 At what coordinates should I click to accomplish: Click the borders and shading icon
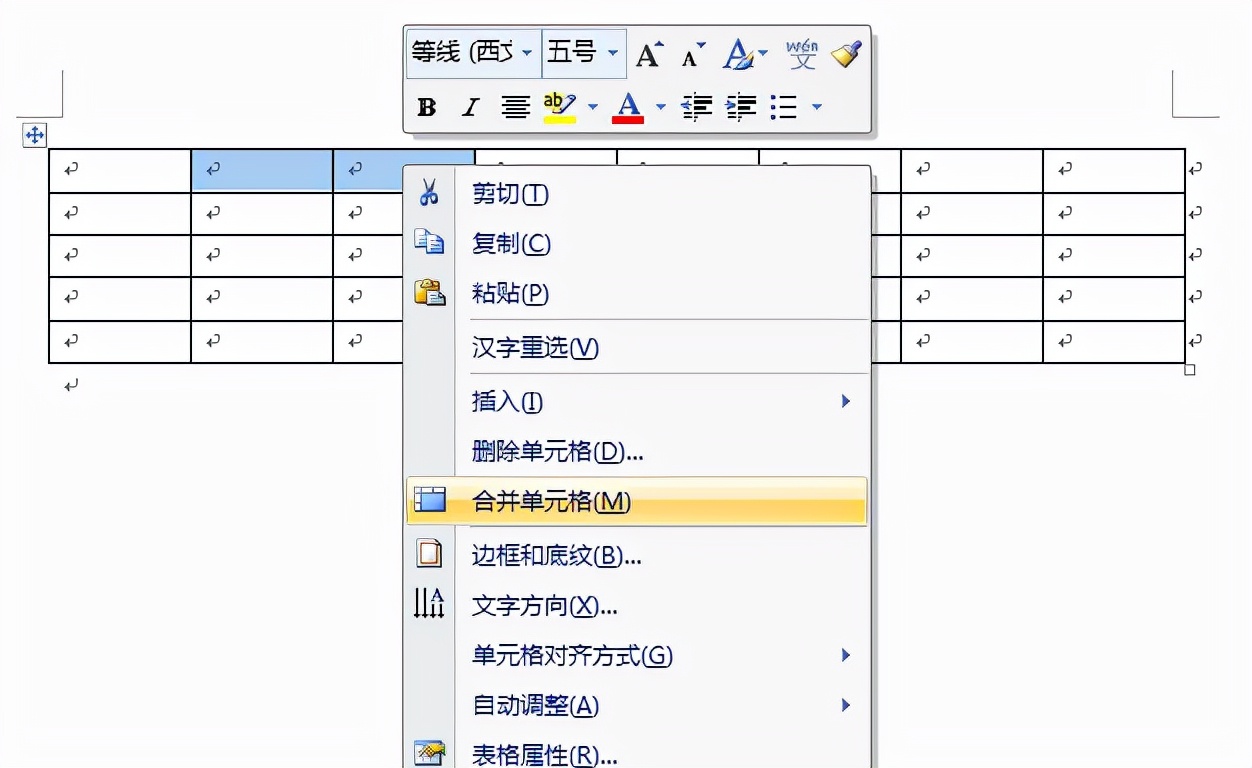[x=429, y=553]
